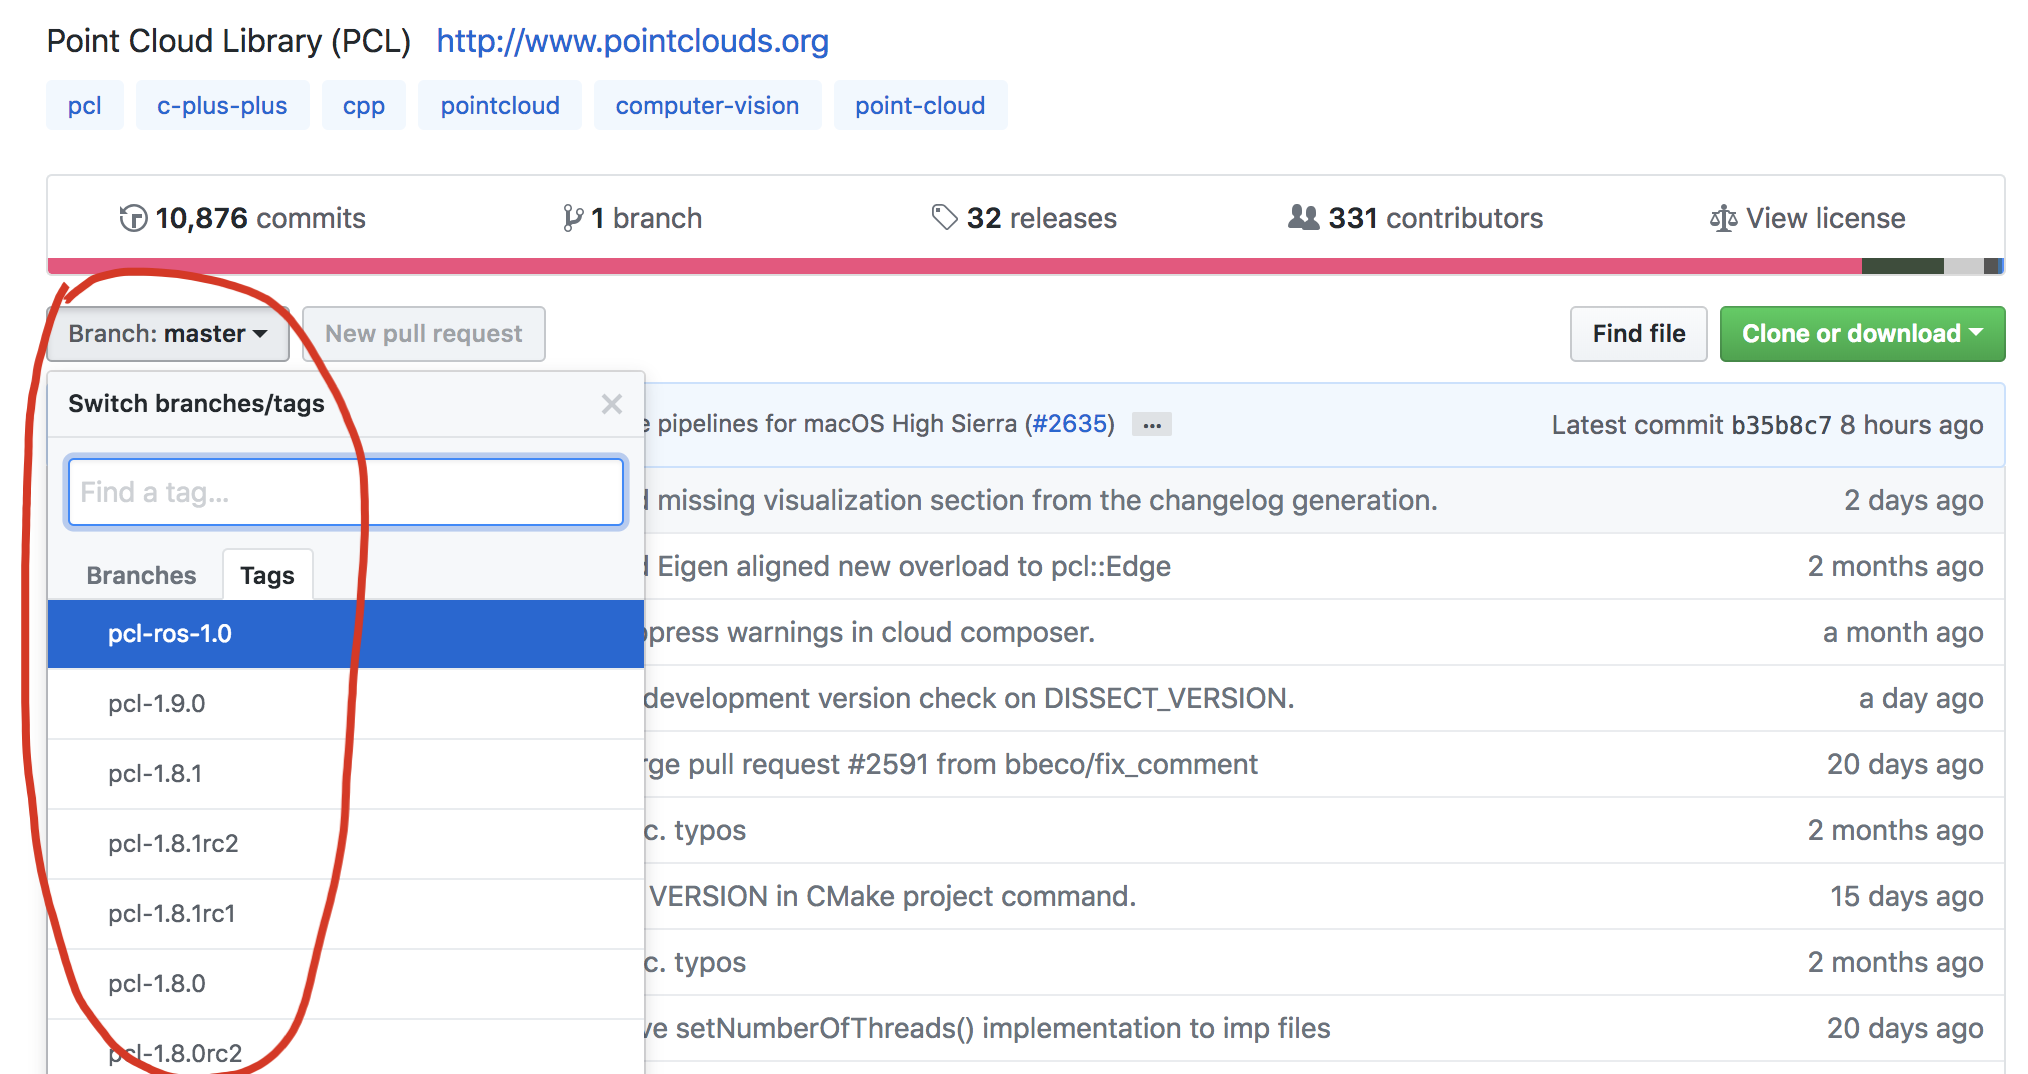Switch to the Branches tab
Screen dimensions: 2028x1074
141,575
